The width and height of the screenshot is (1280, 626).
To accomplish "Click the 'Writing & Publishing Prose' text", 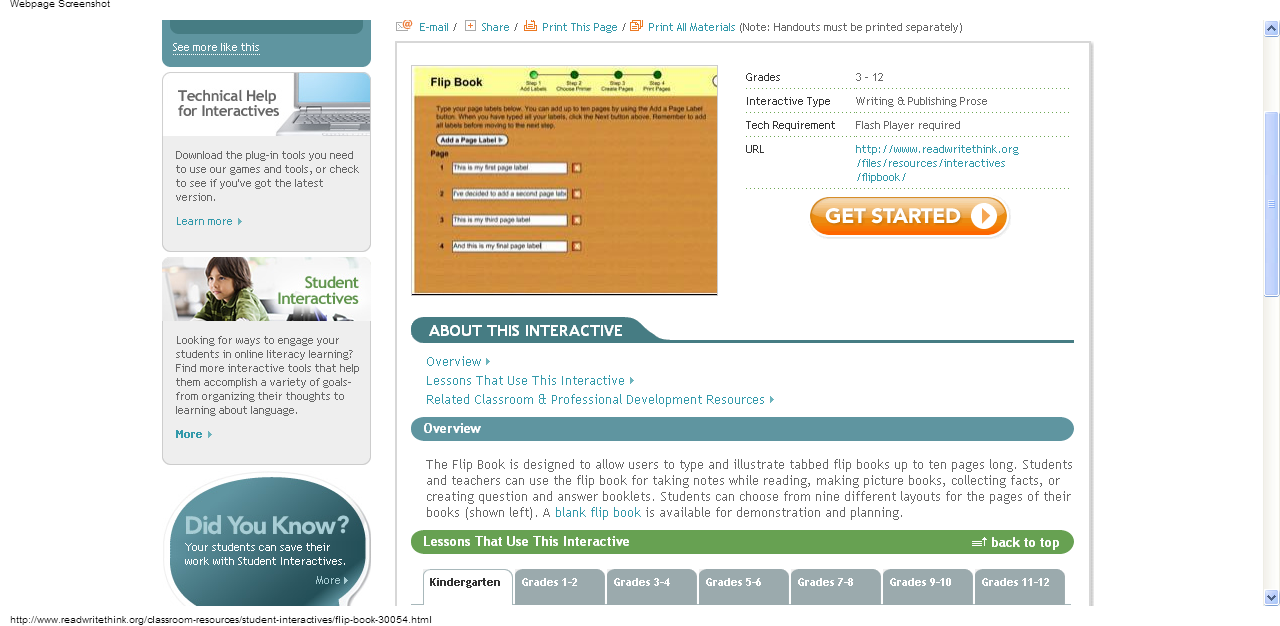I will (921, 101).
